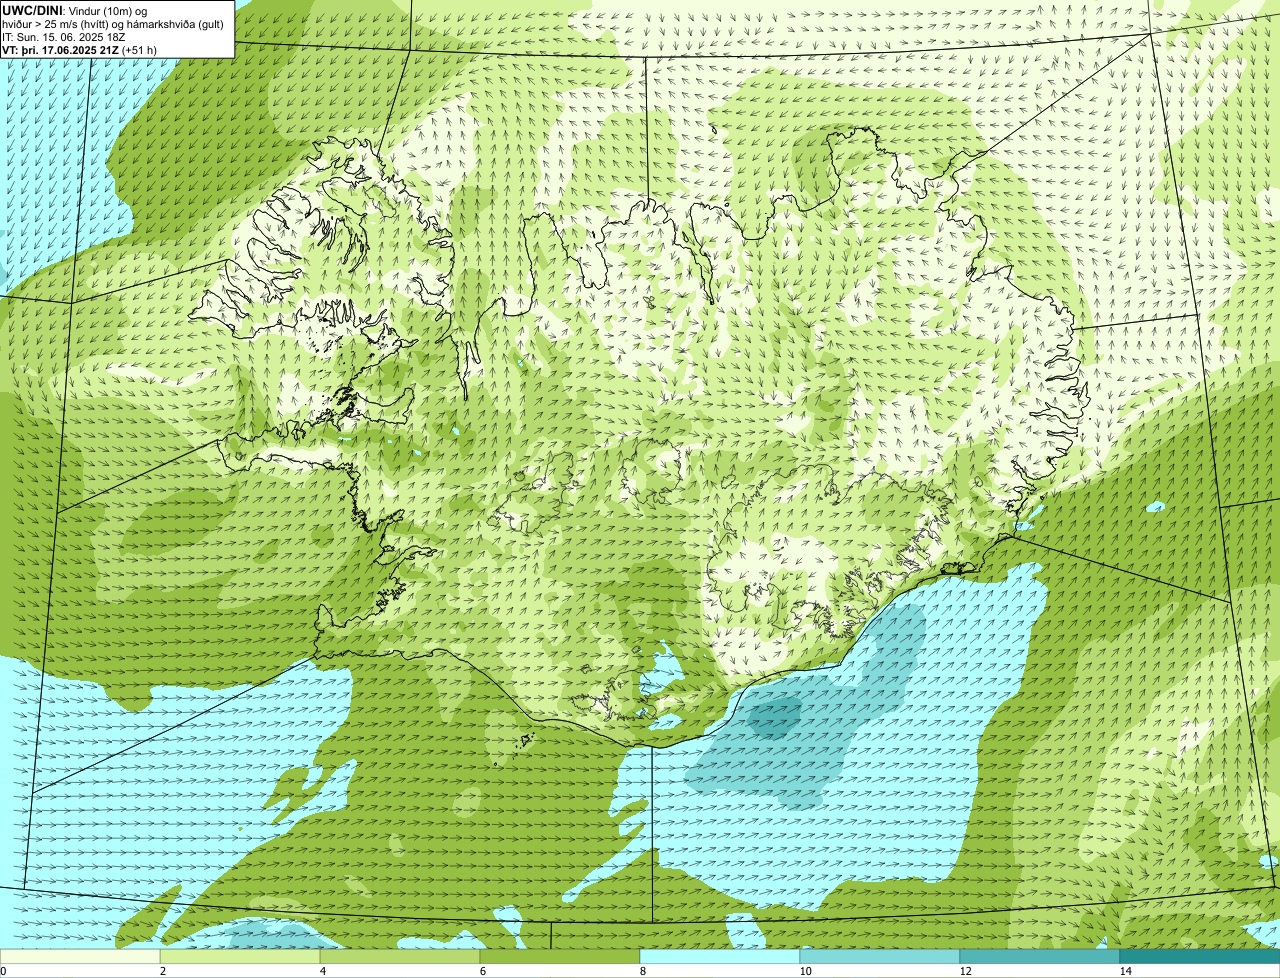The width and height of the screenshot is (1280, 978).
Task: Click the line mentioning "hámarkshviða (gult)"
Action: point(113,23)
